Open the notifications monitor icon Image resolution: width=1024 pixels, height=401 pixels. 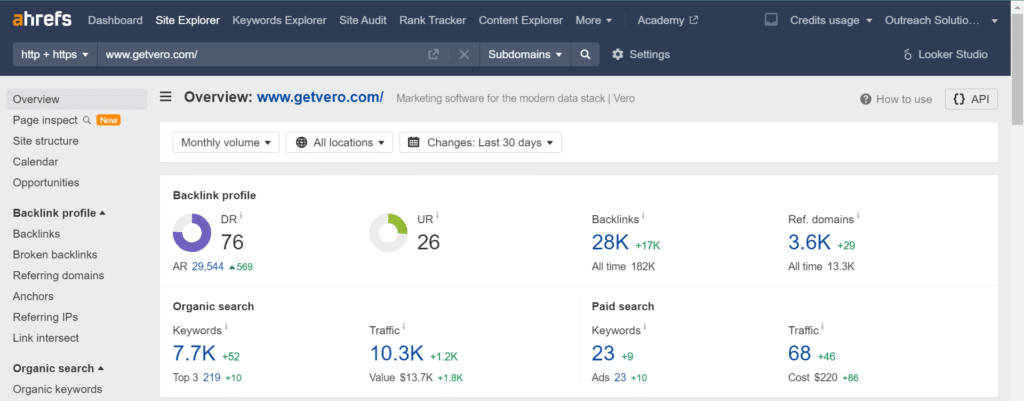[771, 20]
